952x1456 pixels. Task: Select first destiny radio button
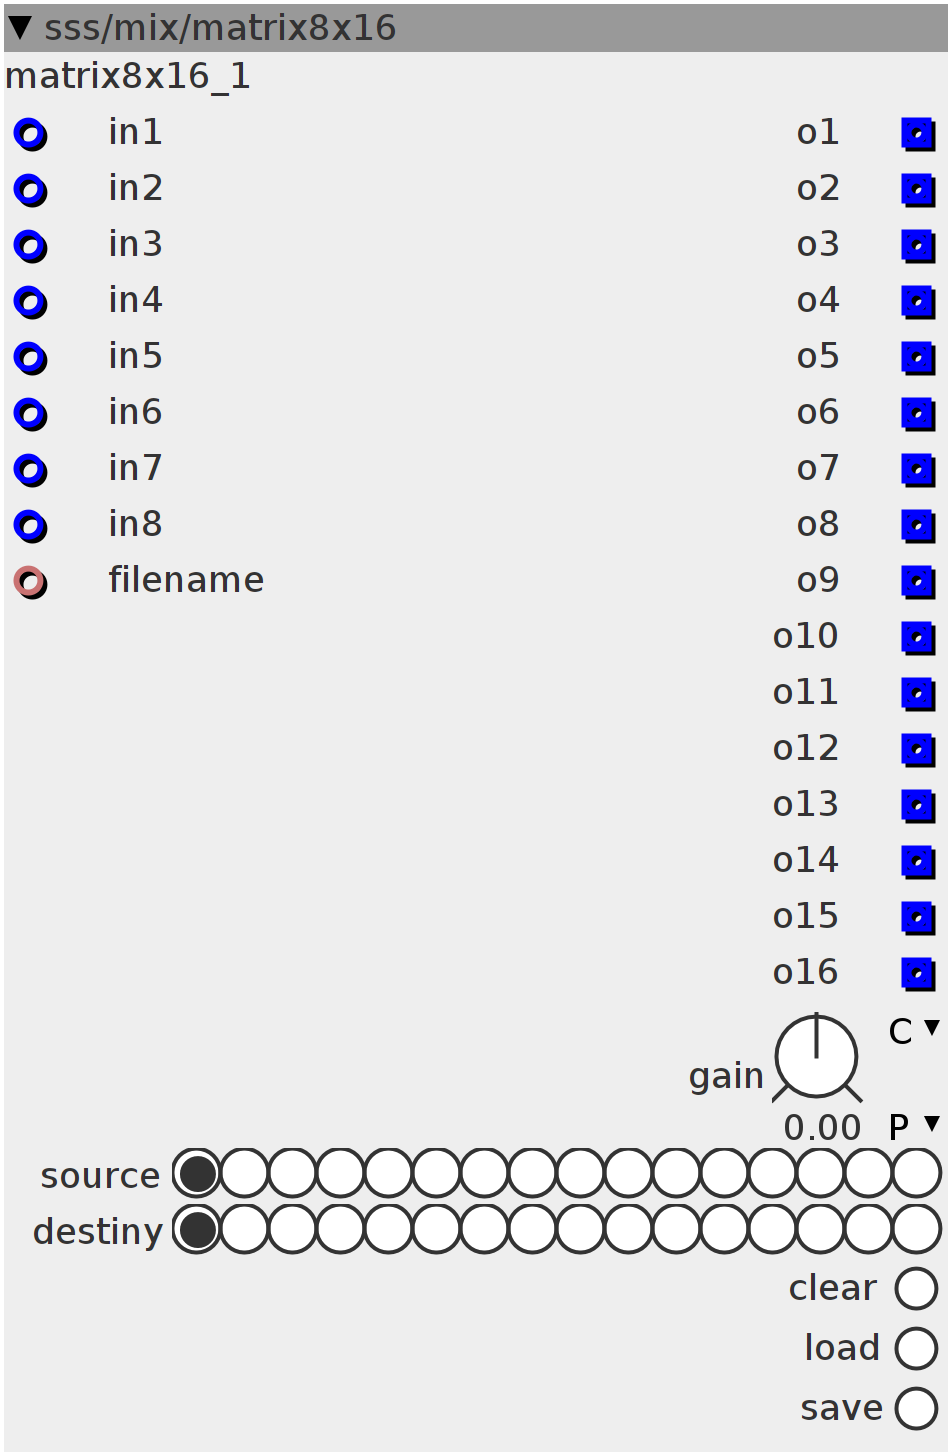click(197, 1229)
